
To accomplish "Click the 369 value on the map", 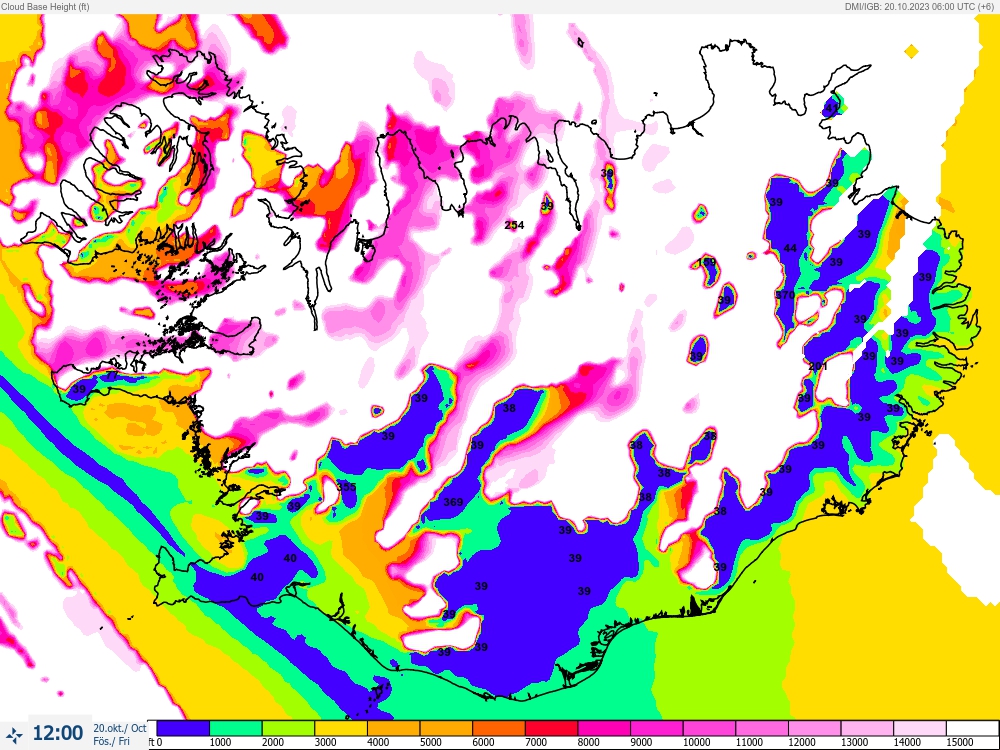I will point(453,502).
